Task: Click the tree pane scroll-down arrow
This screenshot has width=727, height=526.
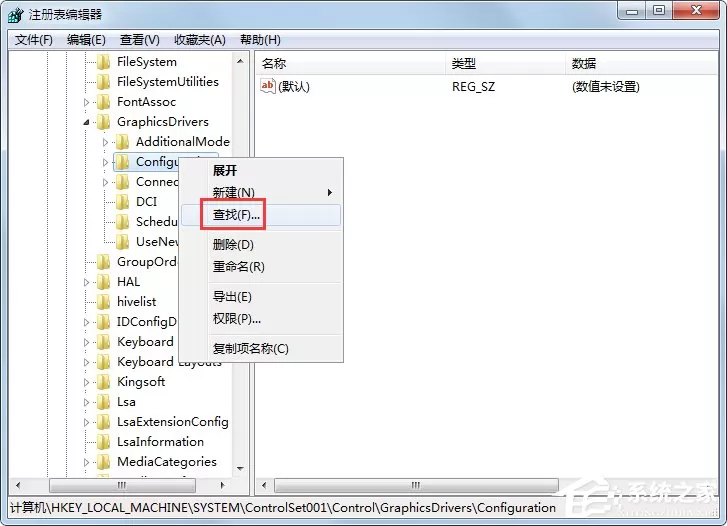Action: coord(240,468)
